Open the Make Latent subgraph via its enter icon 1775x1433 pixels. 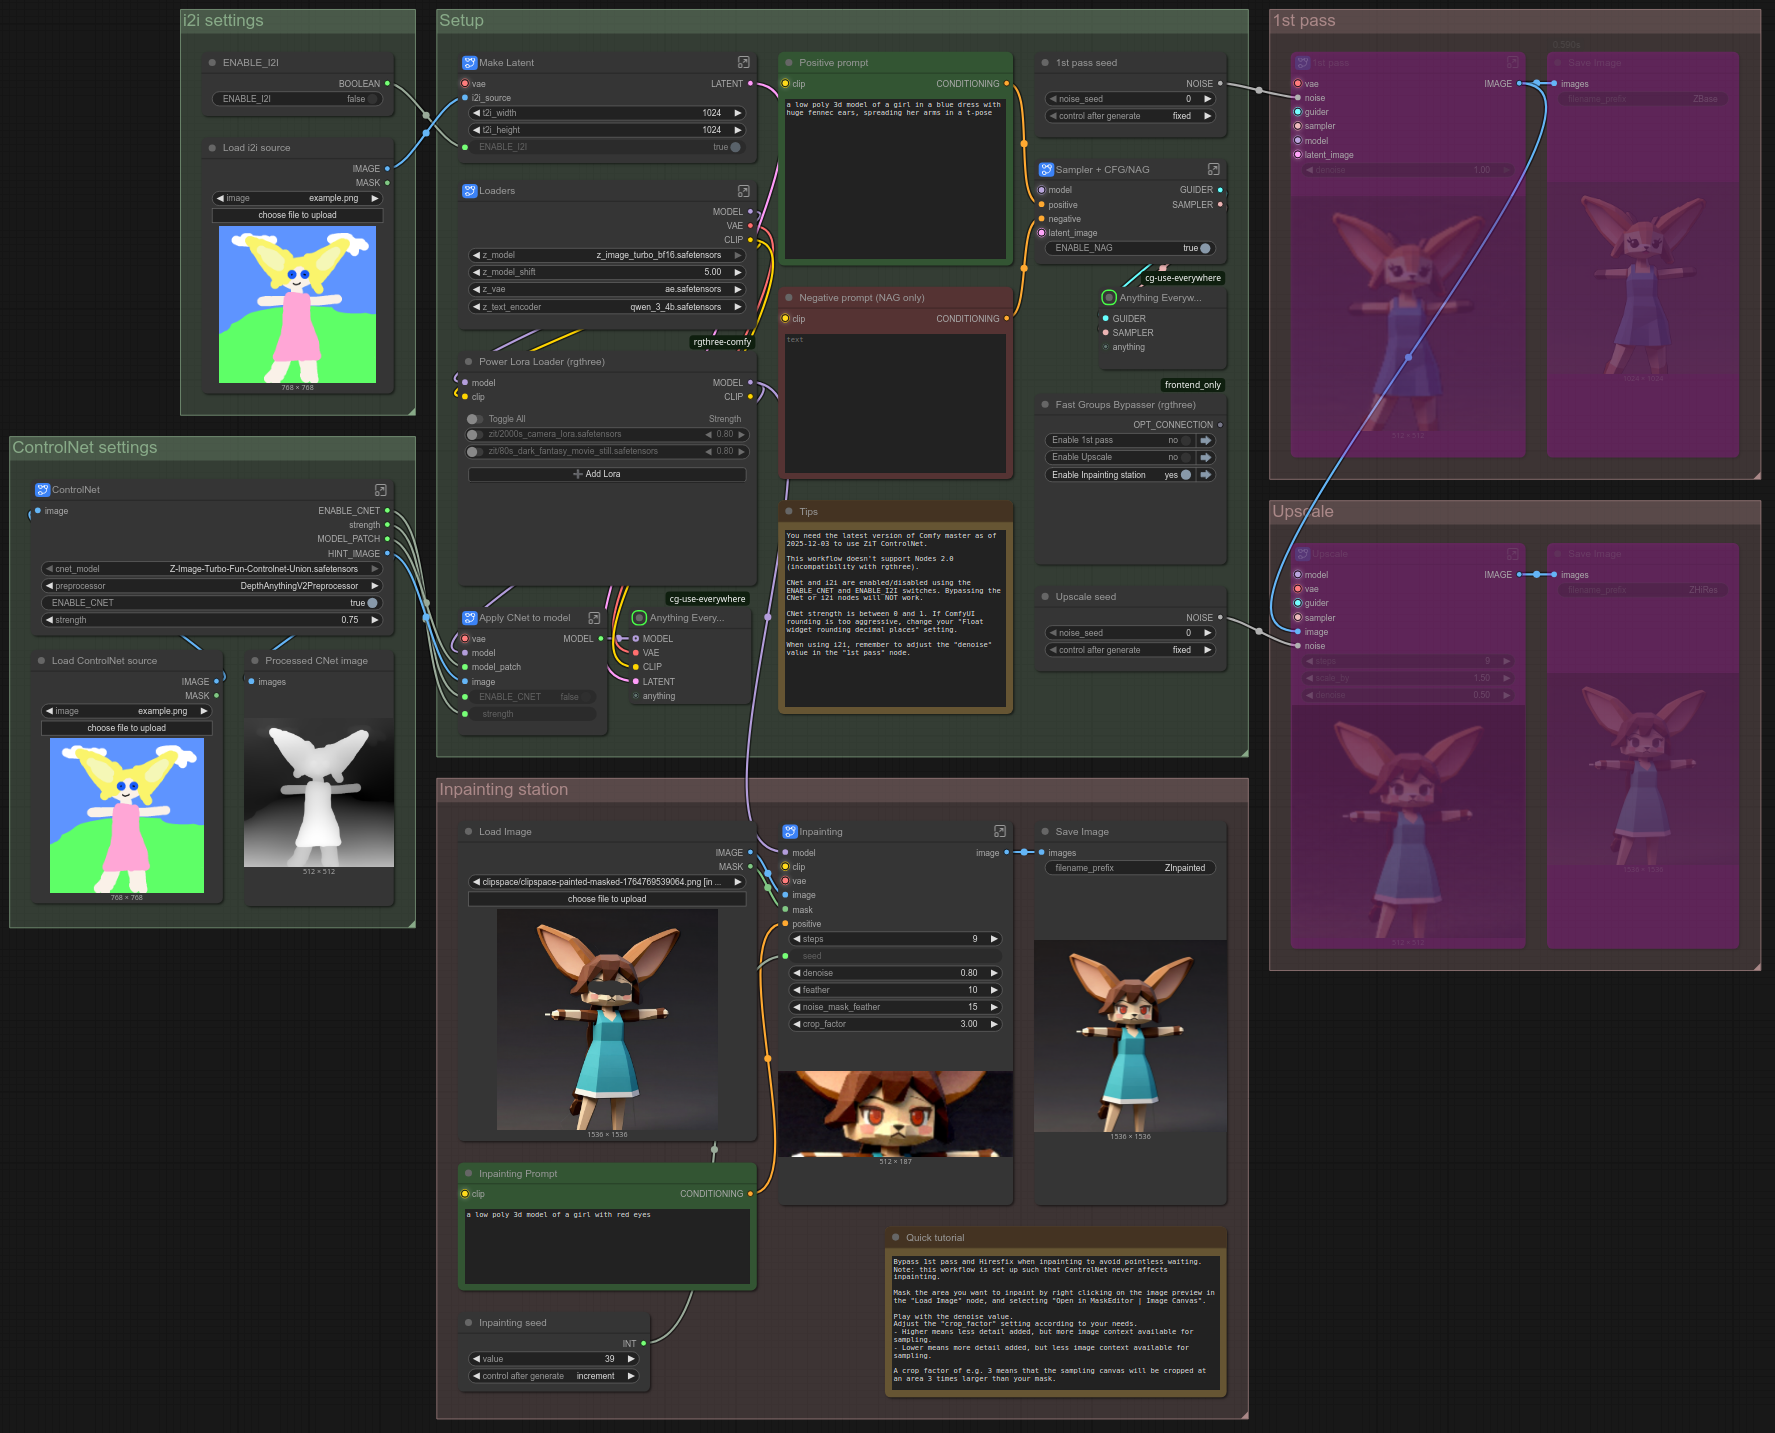pyautogui.click(x=744, y=63)
